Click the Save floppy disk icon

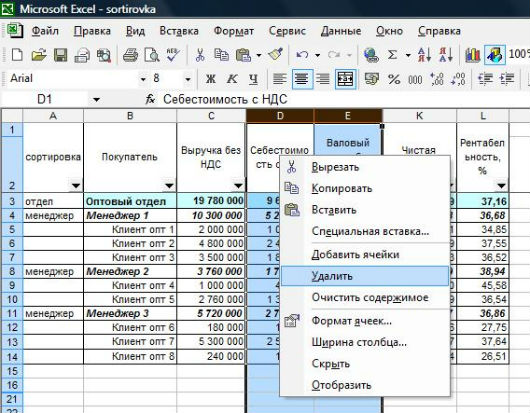point(61,54)
